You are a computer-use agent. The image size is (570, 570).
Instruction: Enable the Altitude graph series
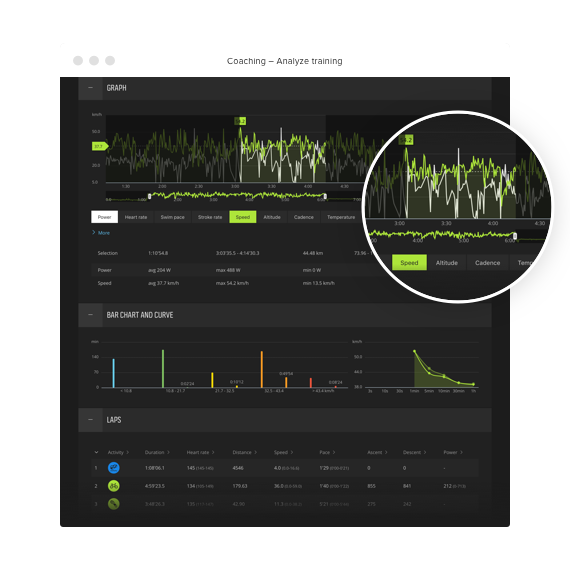[x=272, y=217]
